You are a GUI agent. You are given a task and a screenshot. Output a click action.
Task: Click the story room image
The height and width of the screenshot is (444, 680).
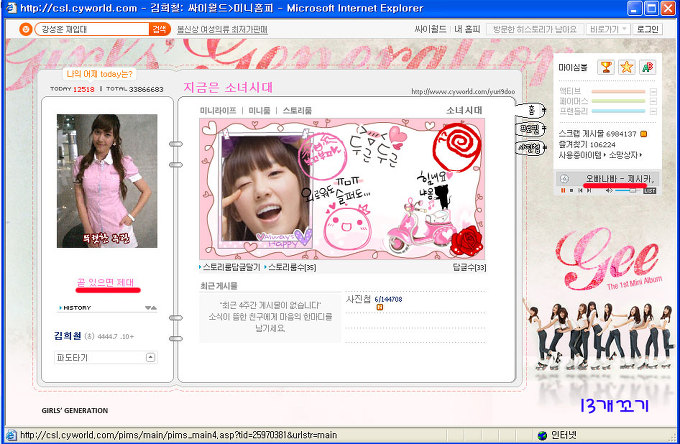click(342, 189)
